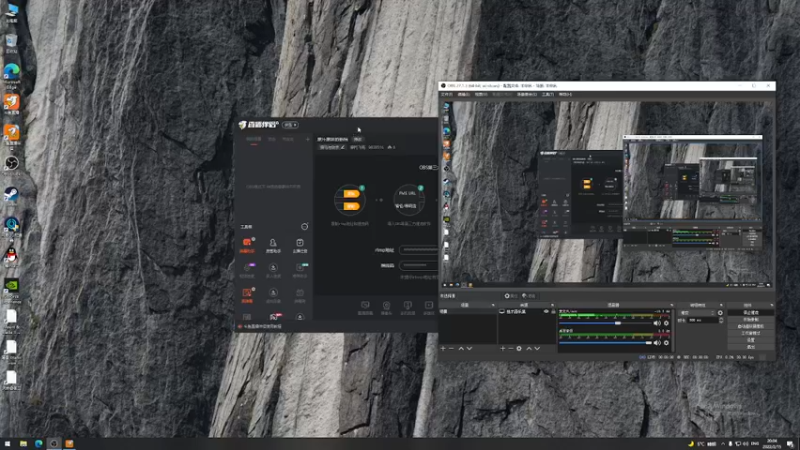This screenshot has width=800, height=450.
Task: Click the PMS URL step circle
Action: pyautogui.click(x=408, y=199)
